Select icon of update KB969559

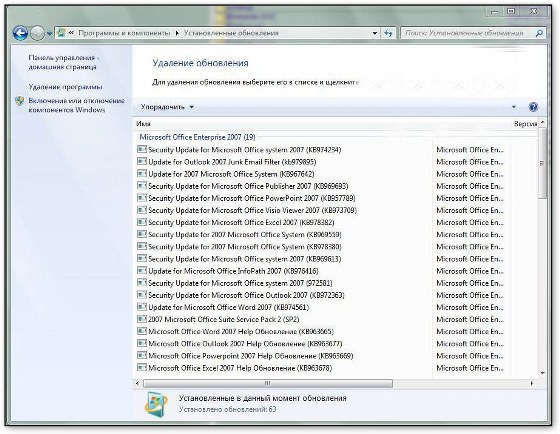[x=142, y=234]
